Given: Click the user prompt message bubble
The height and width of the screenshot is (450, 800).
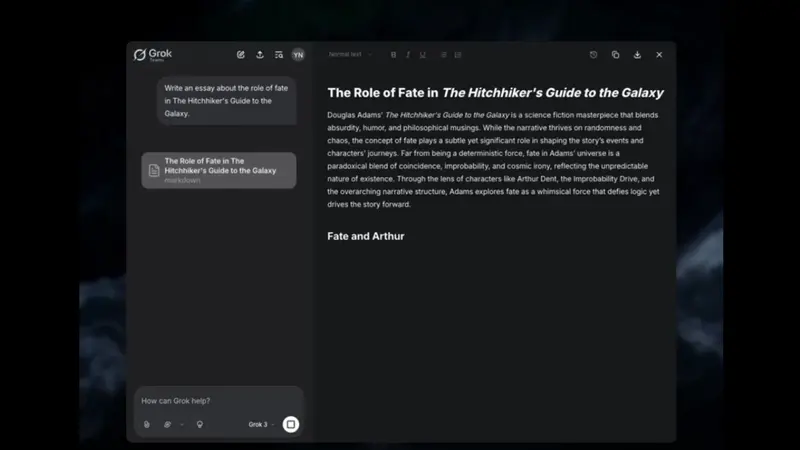Looking at the screenshot, I should pyautogui.click(x=227, y=101).
